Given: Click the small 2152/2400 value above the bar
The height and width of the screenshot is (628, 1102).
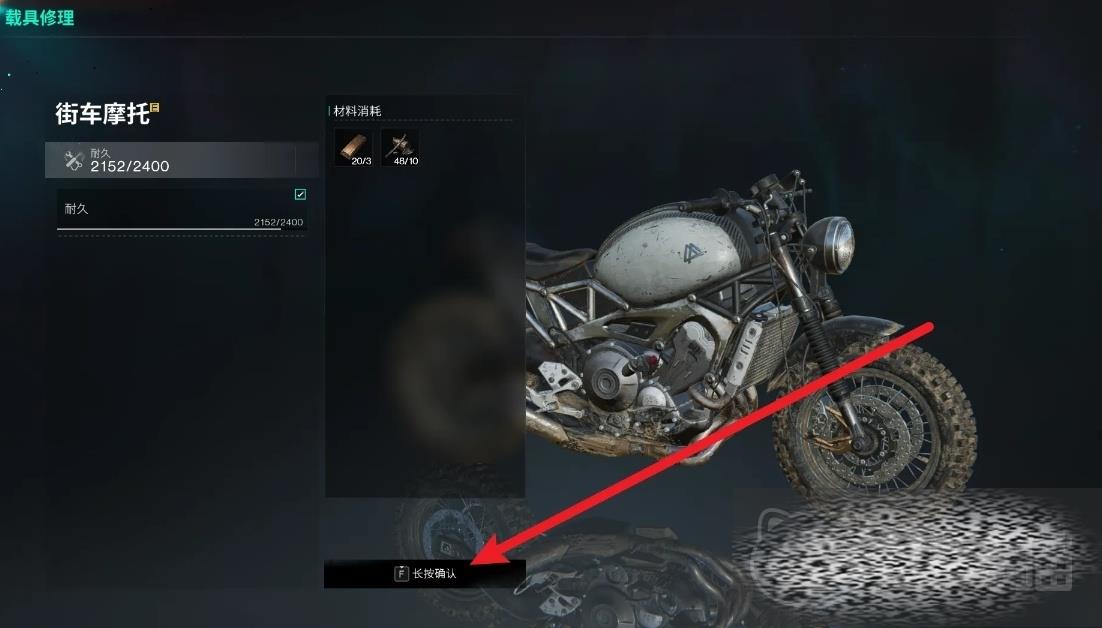Looking at the screenshot, I should (278, 222).
